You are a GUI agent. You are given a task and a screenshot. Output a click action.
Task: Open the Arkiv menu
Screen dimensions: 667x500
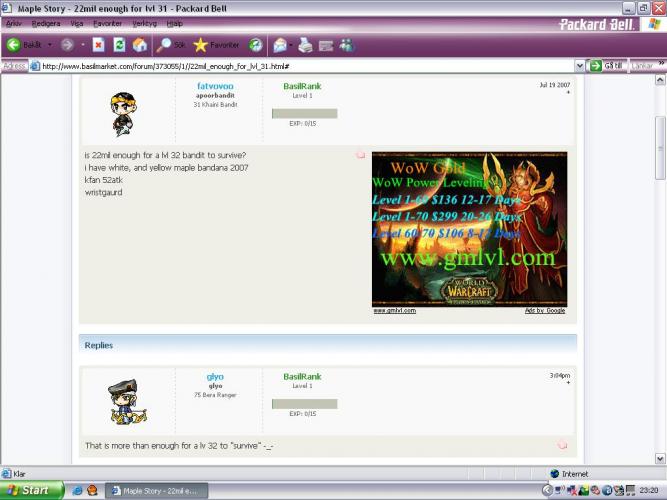click(x=14, y=24)
